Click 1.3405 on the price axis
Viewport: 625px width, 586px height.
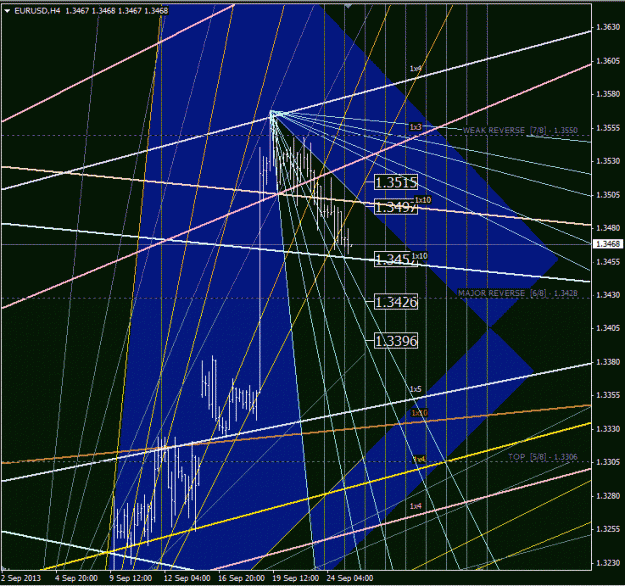(x=608, y=328)
